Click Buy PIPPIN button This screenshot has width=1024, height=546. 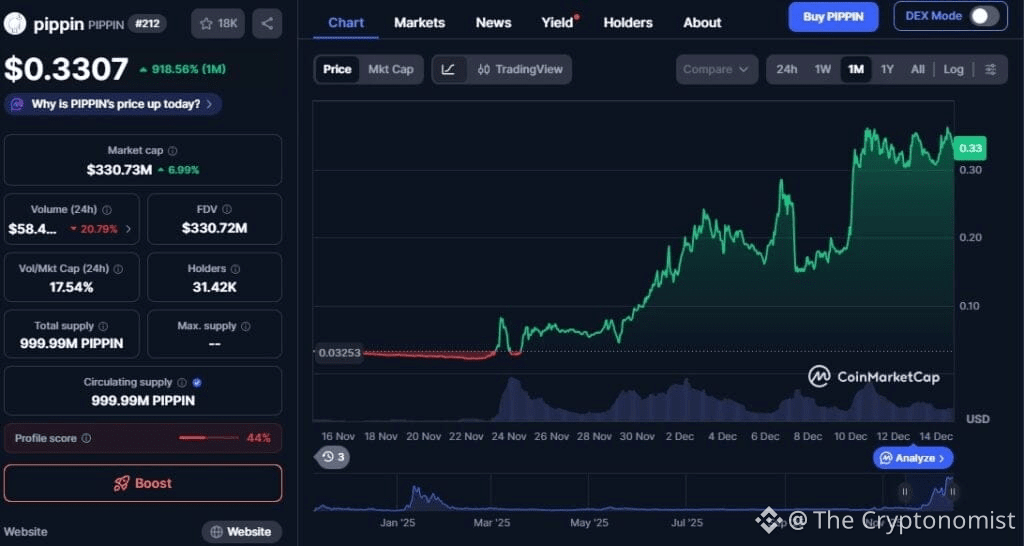[833, 17]
